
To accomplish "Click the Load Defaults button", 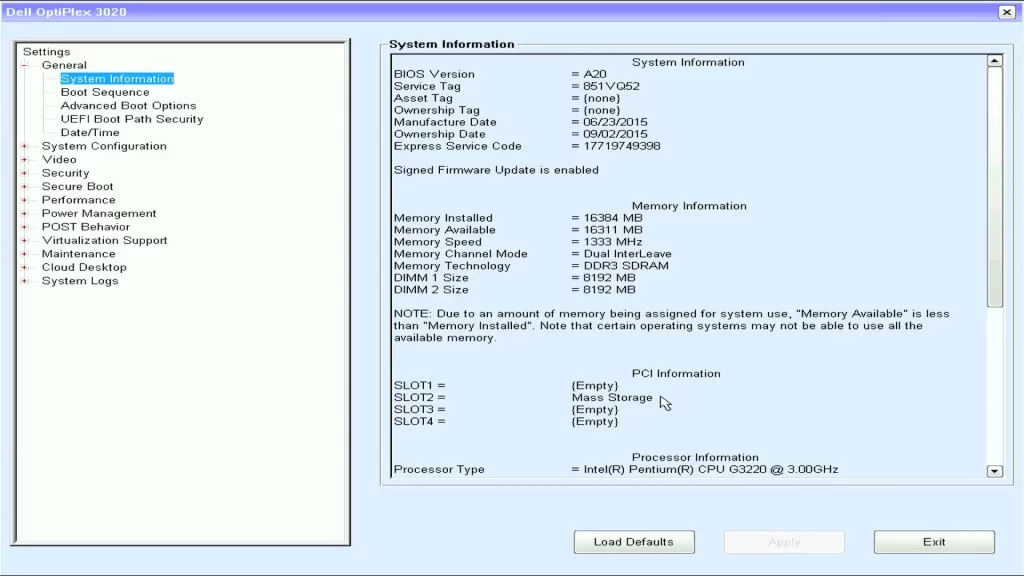I will click(634, 541).
